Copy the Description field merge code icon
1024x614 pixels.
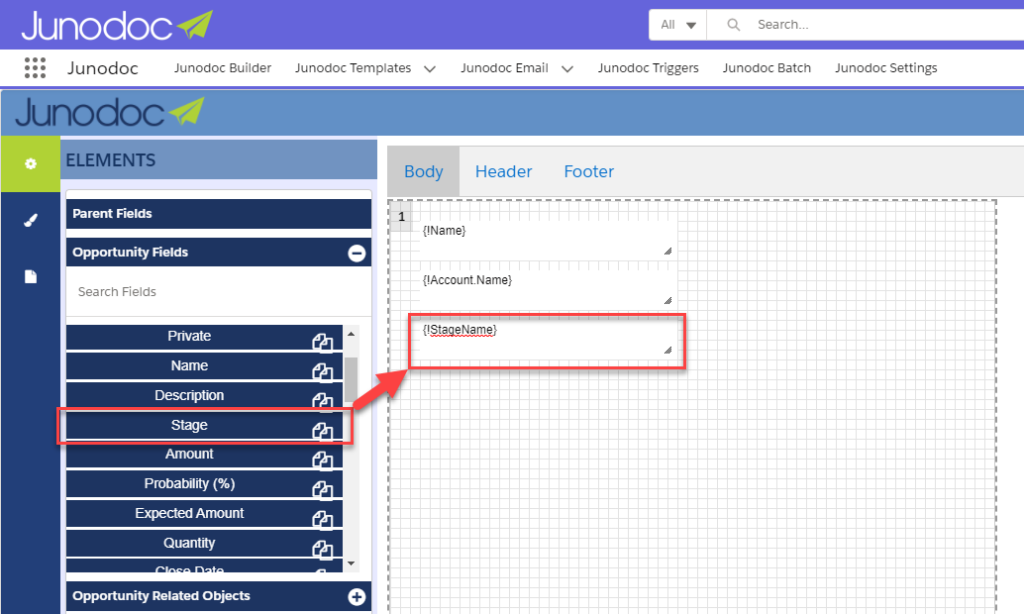pyautogui.click(x=322, y=401)
